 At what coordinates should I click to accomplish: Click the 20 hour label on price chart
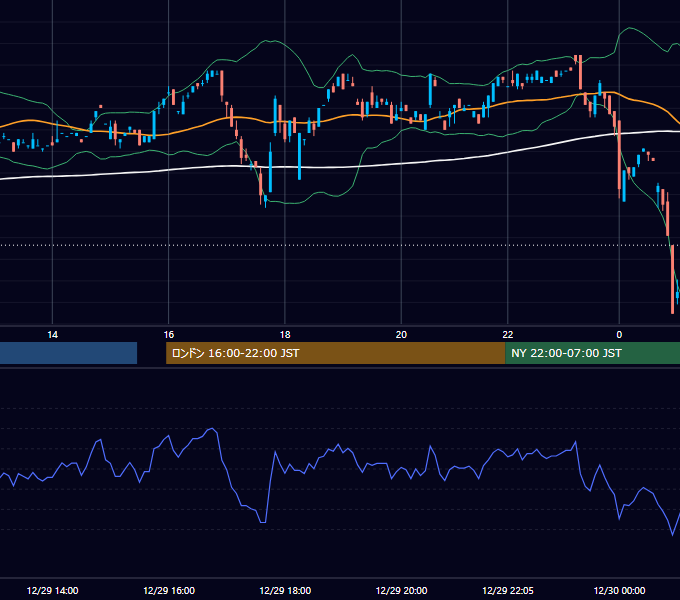pyautogui.click(x=401, y=335)
